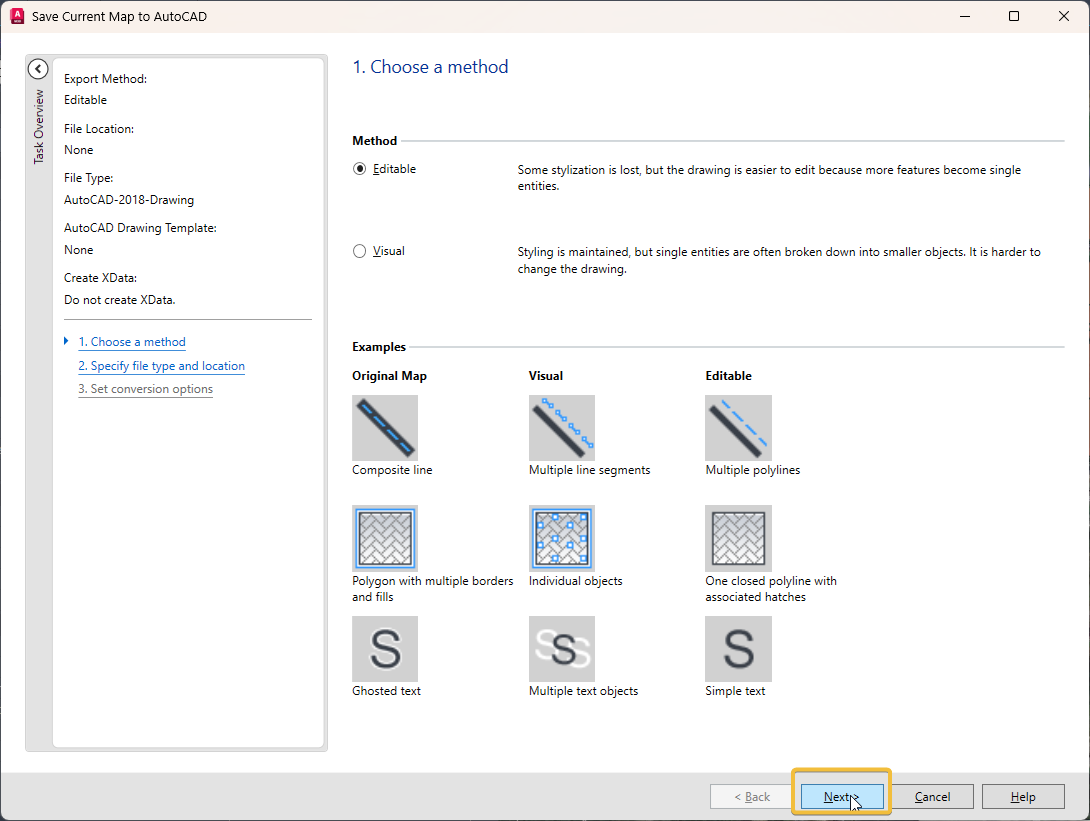Select the Editable method radio button

click(x=359, y=169)
